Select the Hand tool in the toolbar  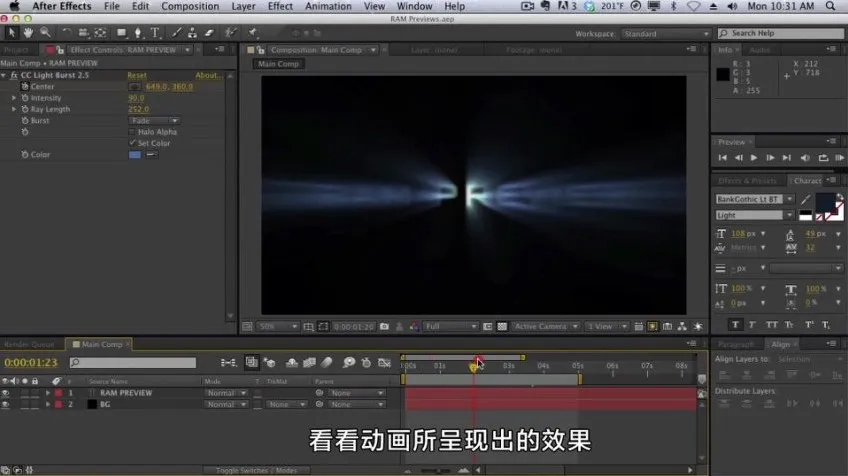(28, 34)
